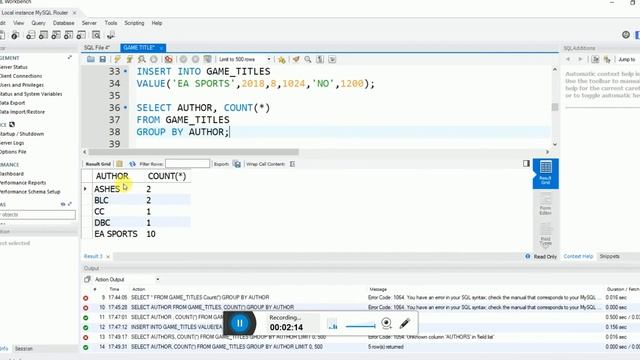Toggle the recorder webcam icon
The image size is (640, 360).
pos(386,323)
